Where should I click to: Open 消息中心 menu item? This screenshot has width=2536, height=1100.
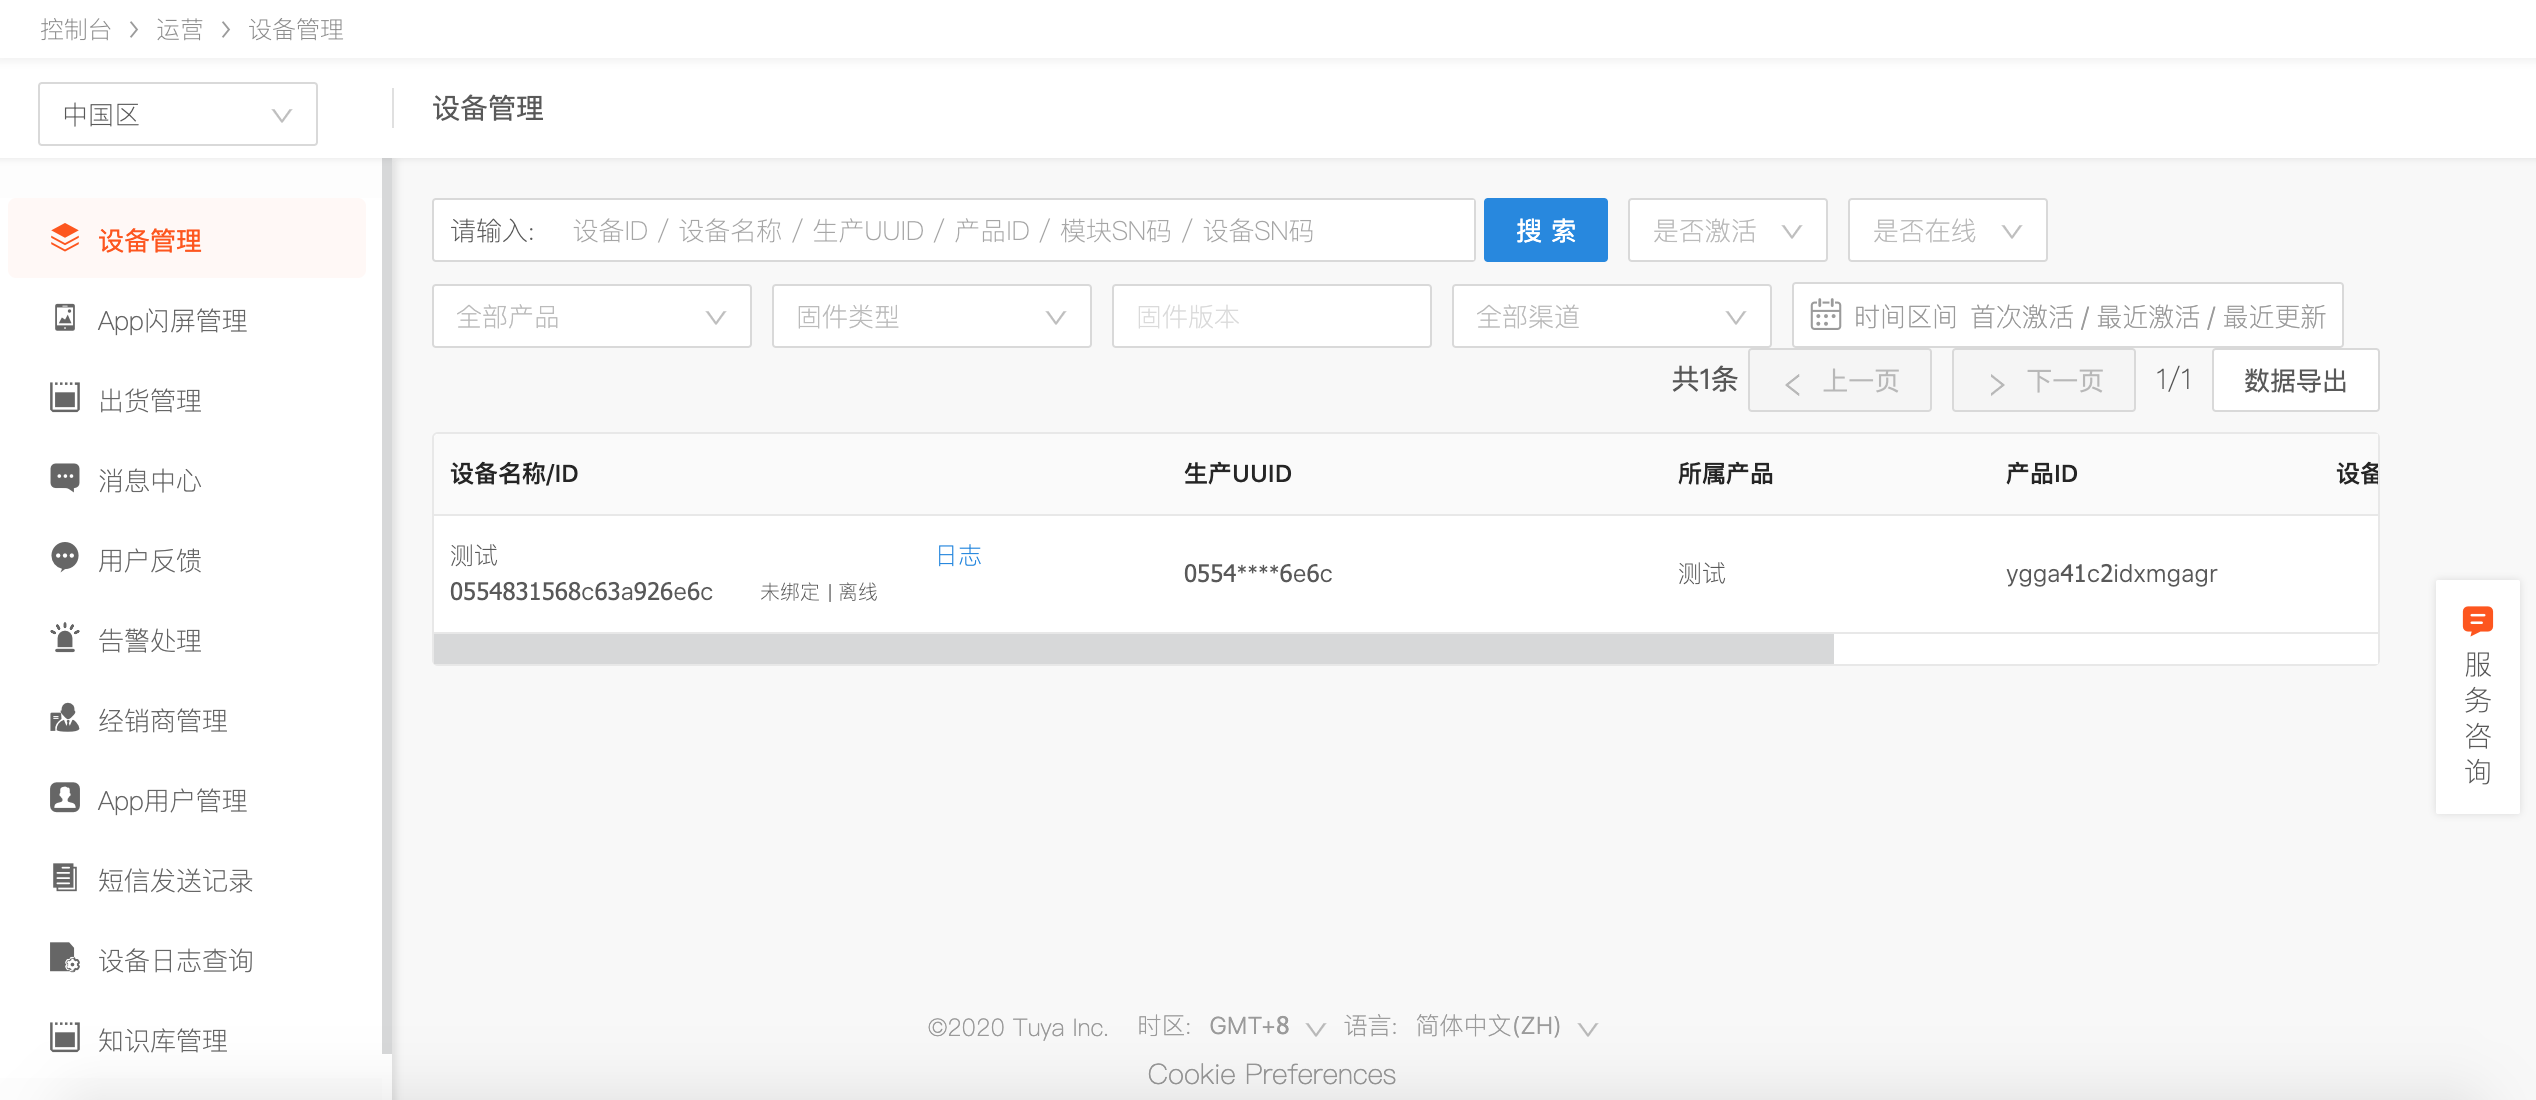tap(187, 479)
